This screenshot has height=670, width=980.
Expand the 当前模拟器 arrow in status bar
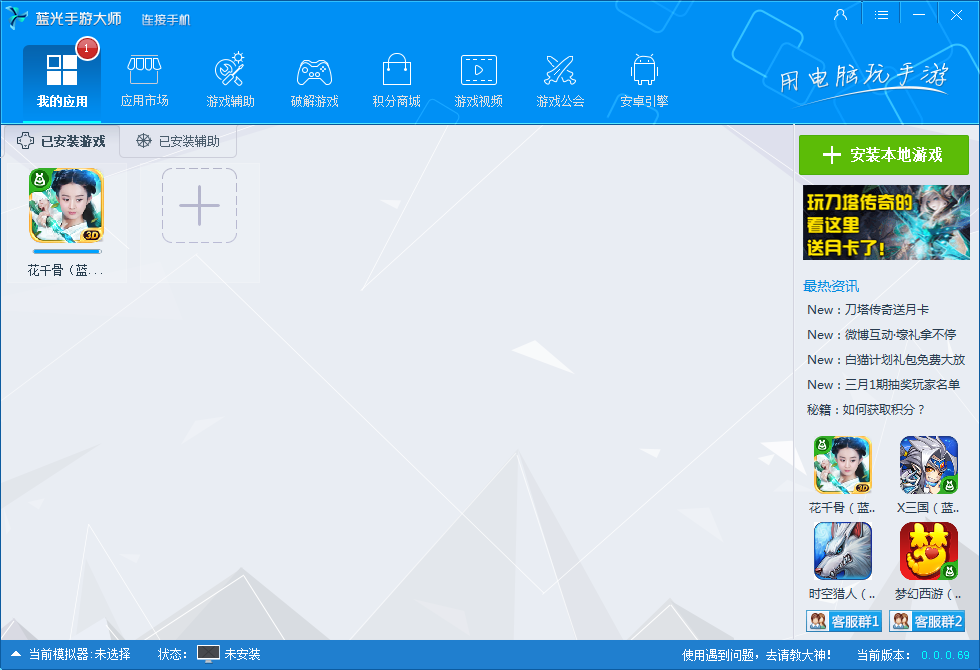tap(16, 654)
